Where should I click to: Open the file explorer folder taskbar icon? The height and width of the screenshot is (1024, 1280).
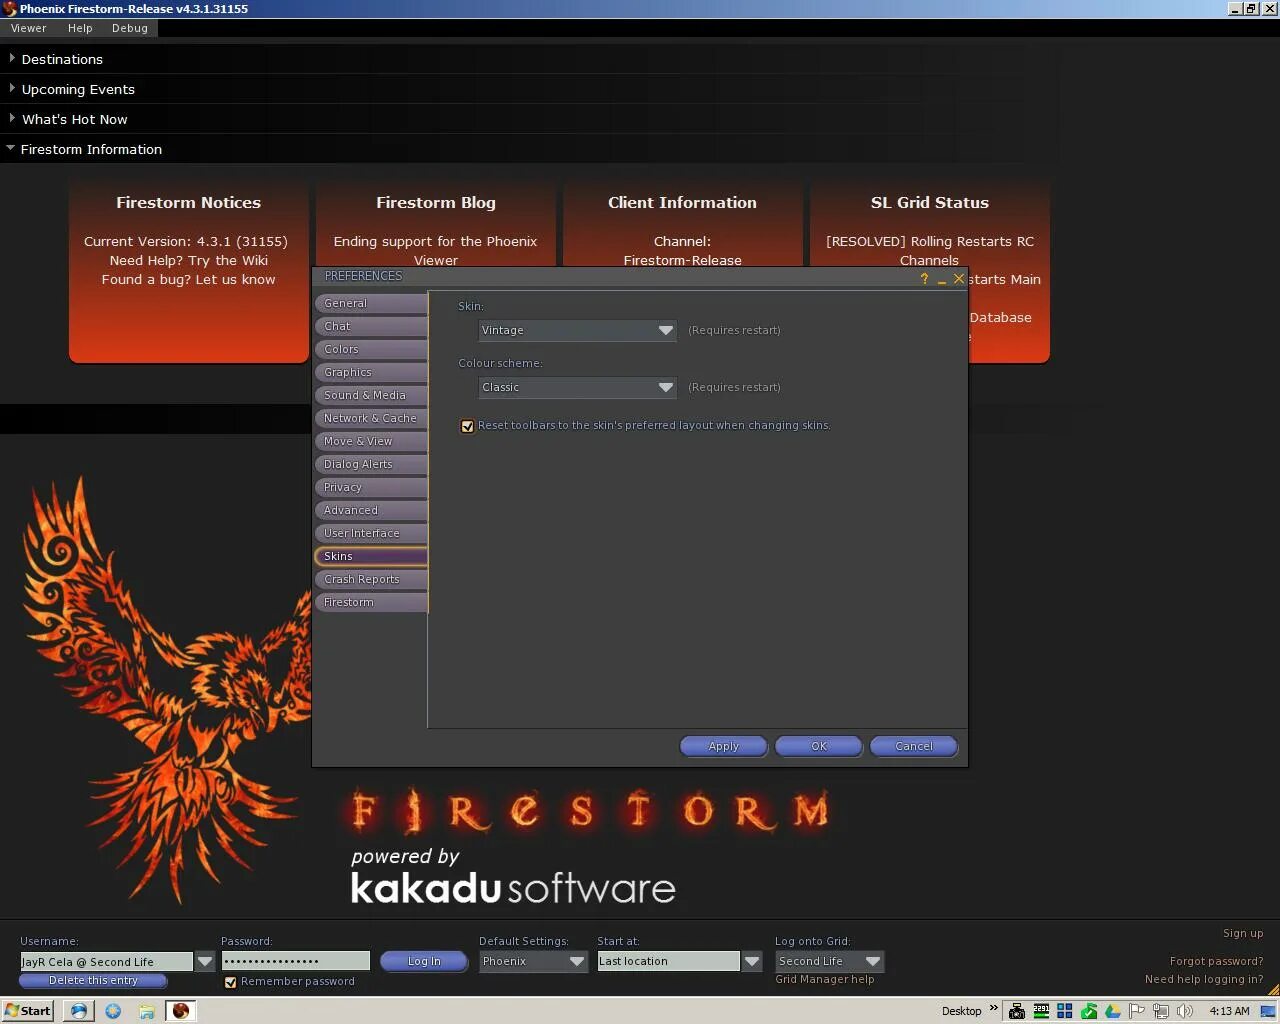click(146, 1010)
